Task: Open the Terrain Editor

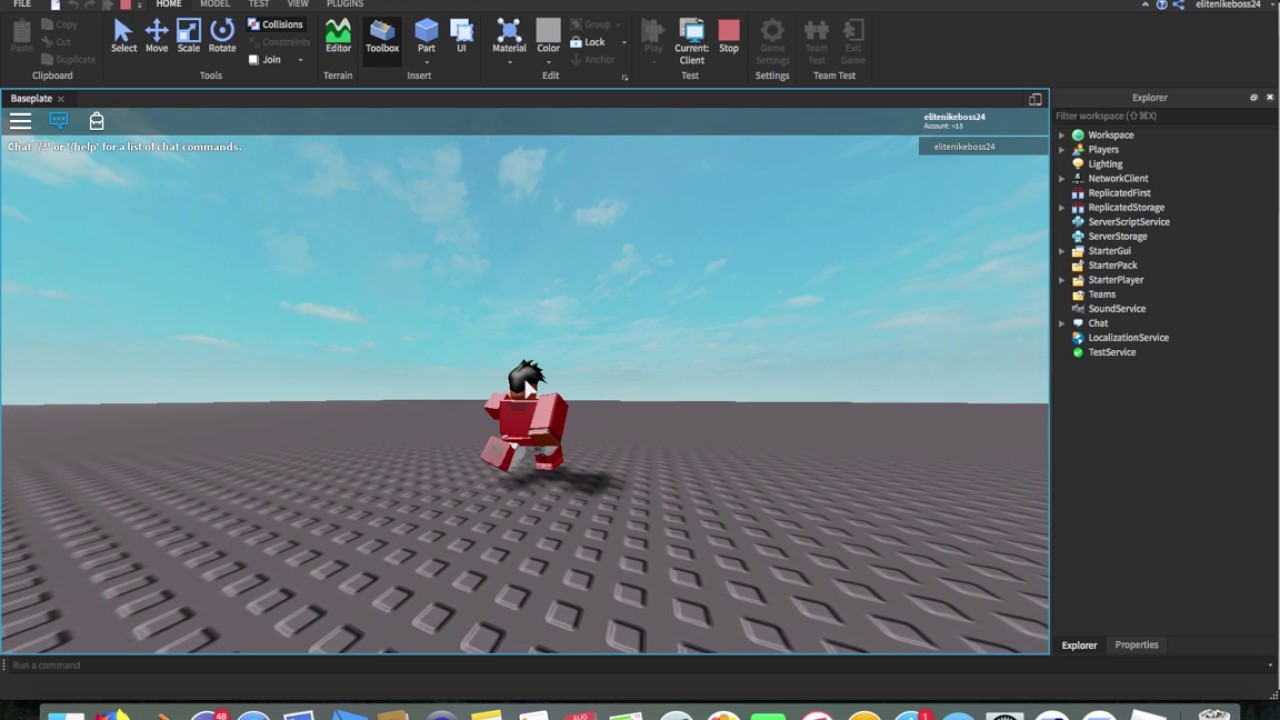Action: tap(338, 36)
